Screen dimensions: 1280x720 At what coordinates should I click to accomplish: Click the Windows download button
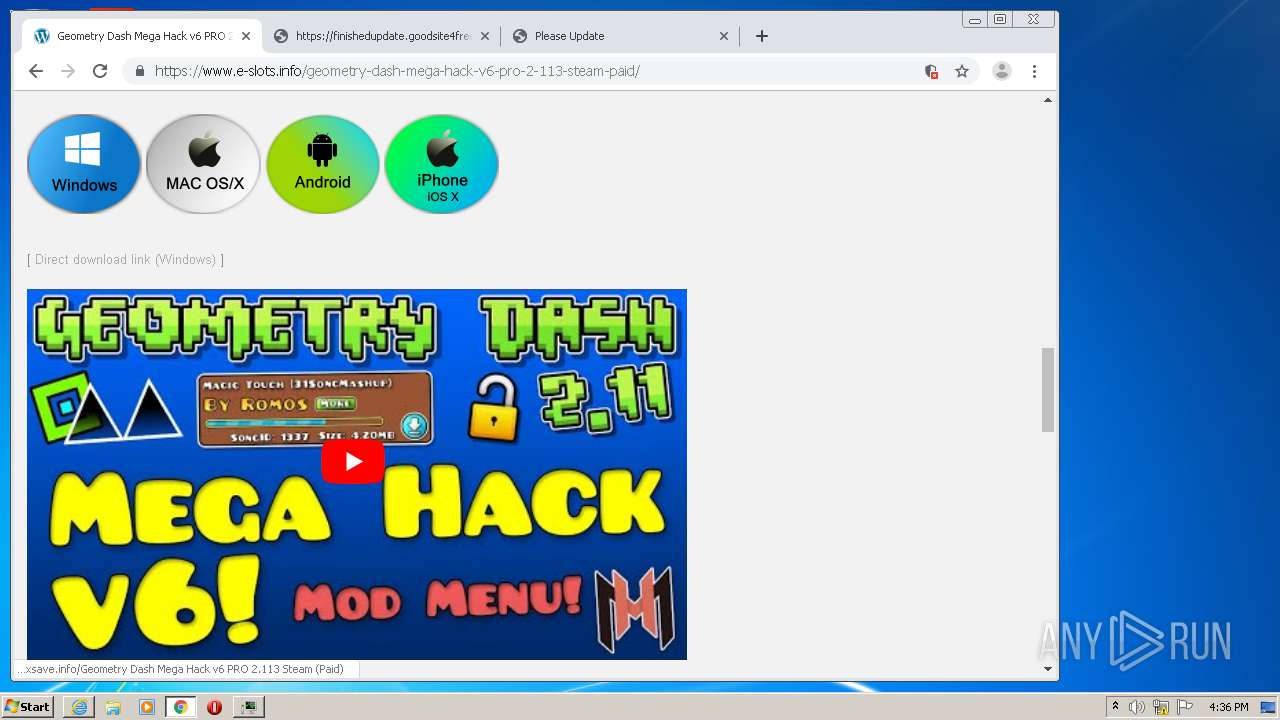84,164
